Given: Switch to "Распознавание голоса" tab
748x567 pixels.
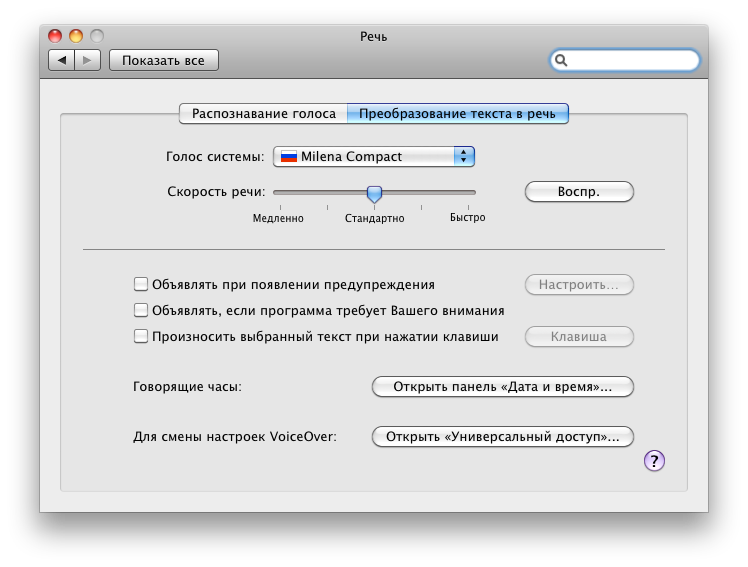Looking at the screenshot, I should (x=264, y=114).
